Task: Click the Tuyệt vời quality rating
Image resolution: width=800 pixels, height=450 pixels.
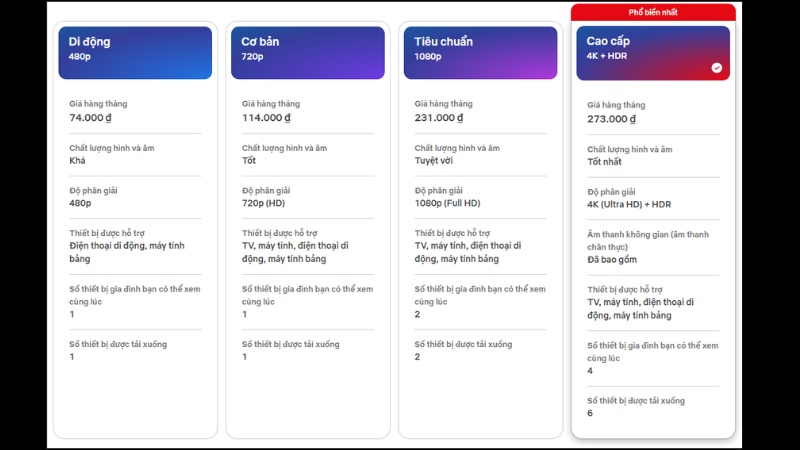Action: 435,160
